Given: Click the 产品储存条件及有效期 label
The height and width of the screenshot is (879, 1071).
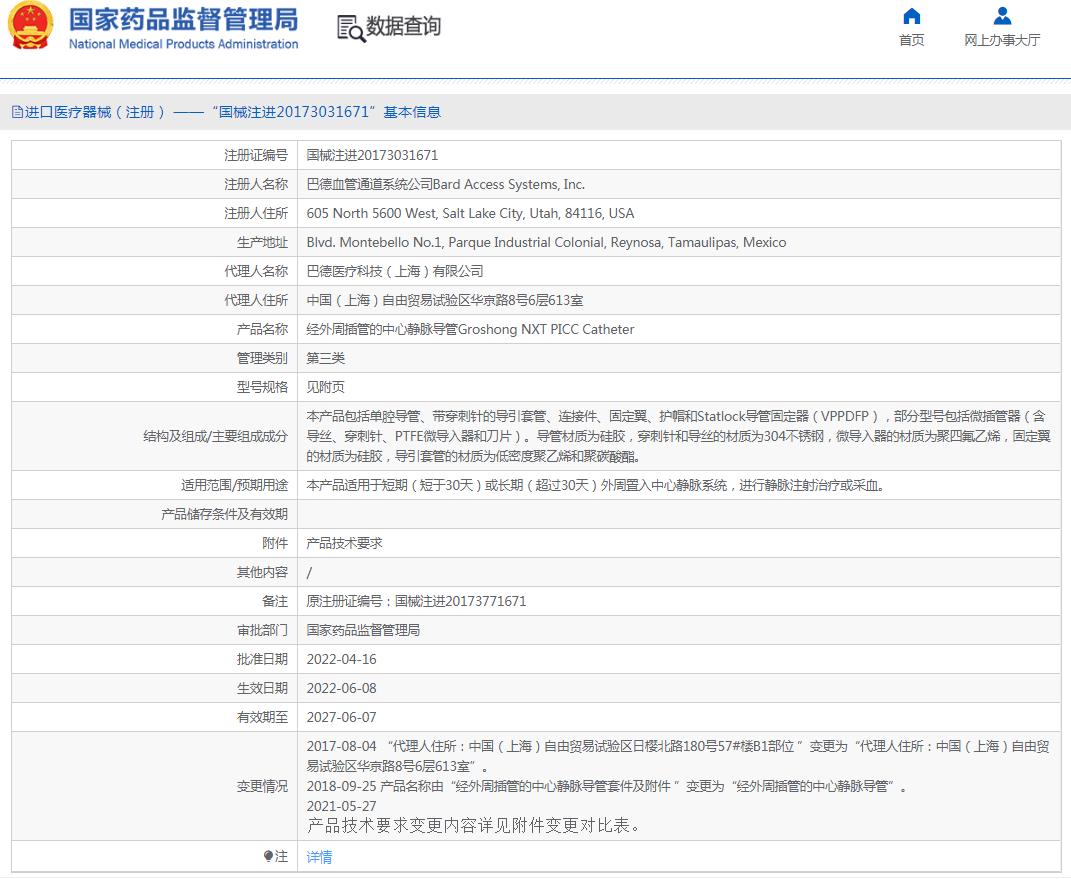Looking at the screenshot, I should click(x=225, y=514).
